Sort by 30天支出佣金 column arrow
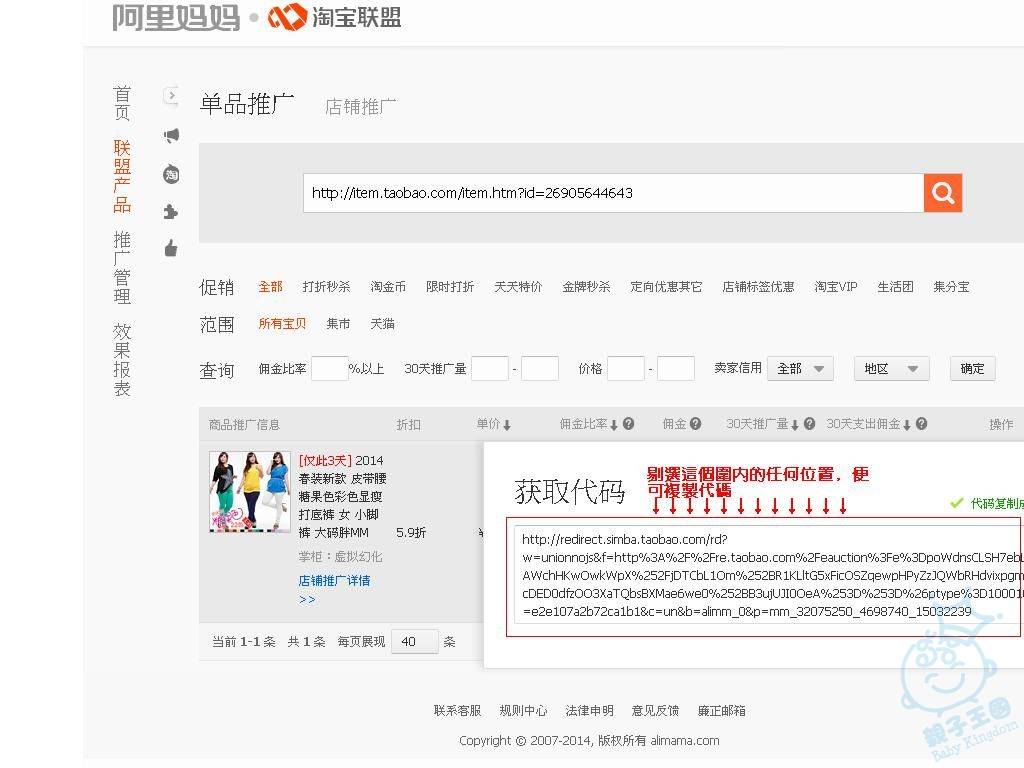The height and width of the screenshot is (768, 1024). (907, 425)
